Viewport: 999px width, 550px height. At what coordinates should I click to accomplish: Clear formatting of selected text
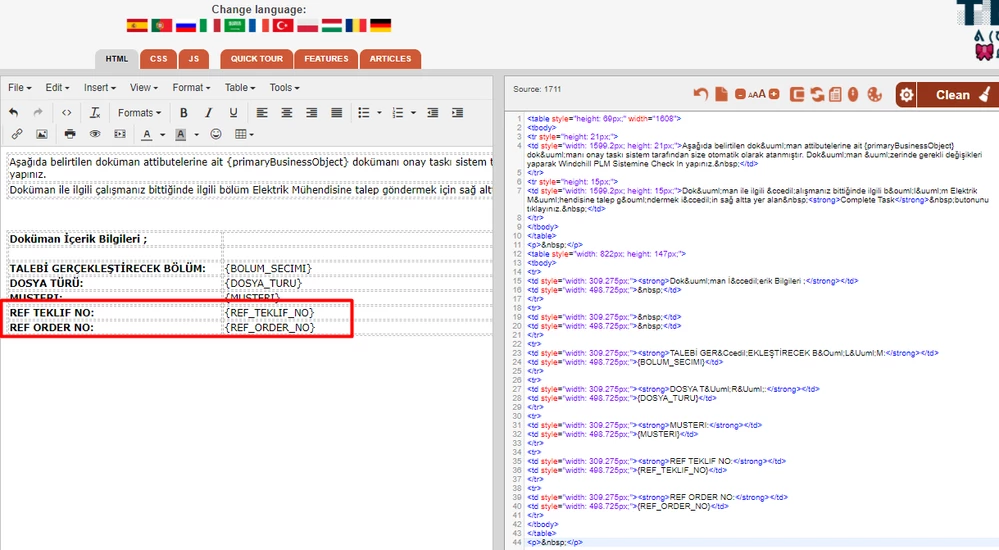[x=95, y=113]
